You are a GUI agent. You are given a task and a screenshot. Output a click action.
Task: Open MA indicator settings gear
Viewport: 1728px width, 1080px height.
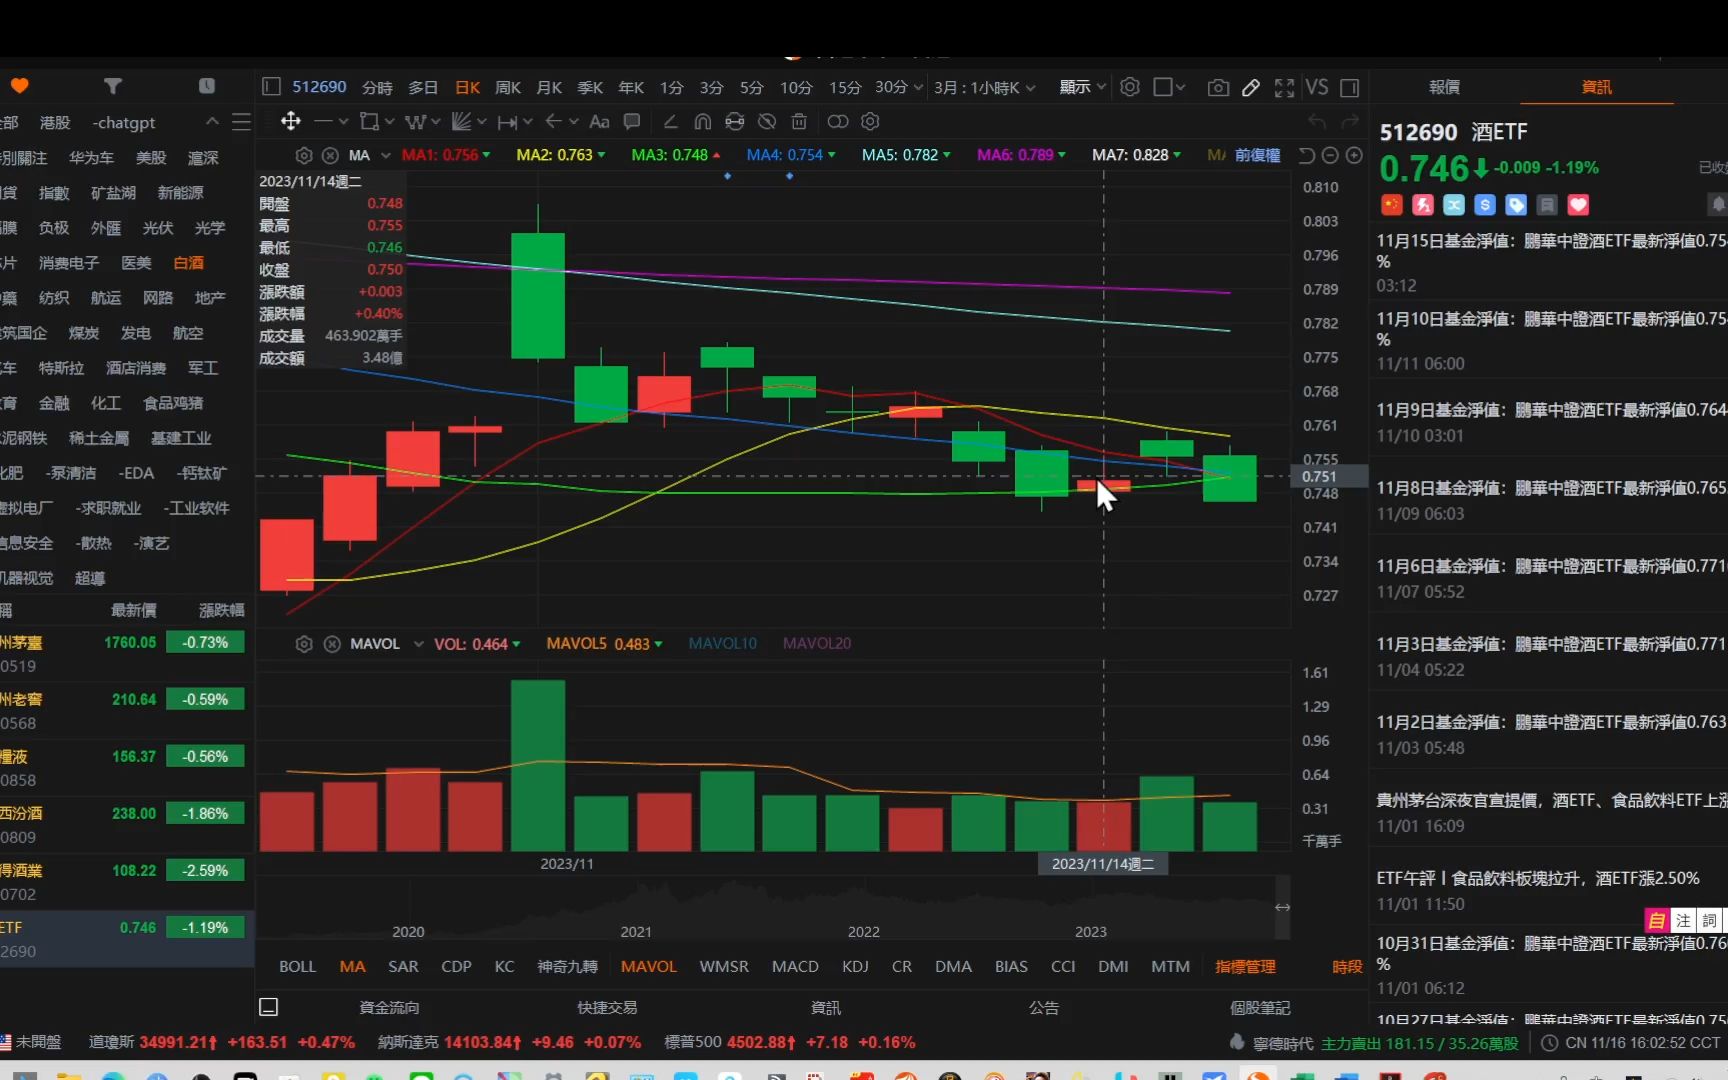(304, 155)
